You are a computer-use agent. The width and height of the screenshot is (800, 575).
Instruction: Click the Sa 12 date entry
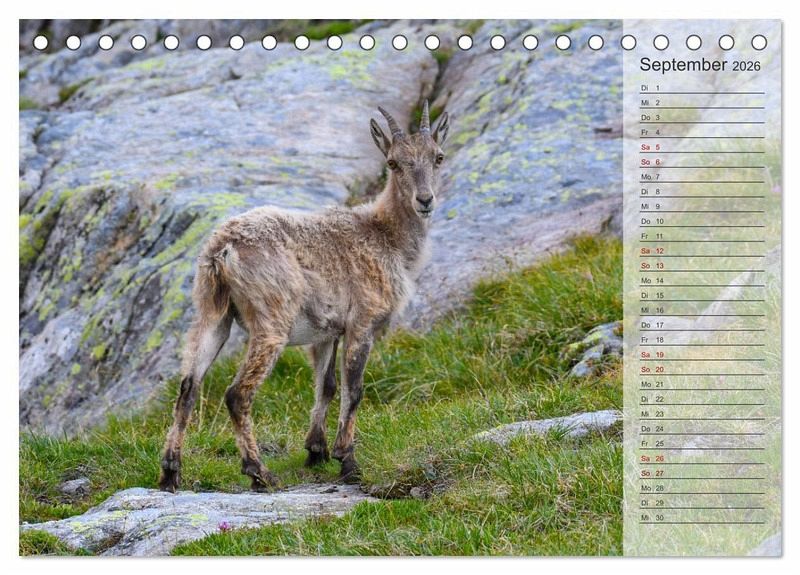pyautogui.click(x=700, y=251)
